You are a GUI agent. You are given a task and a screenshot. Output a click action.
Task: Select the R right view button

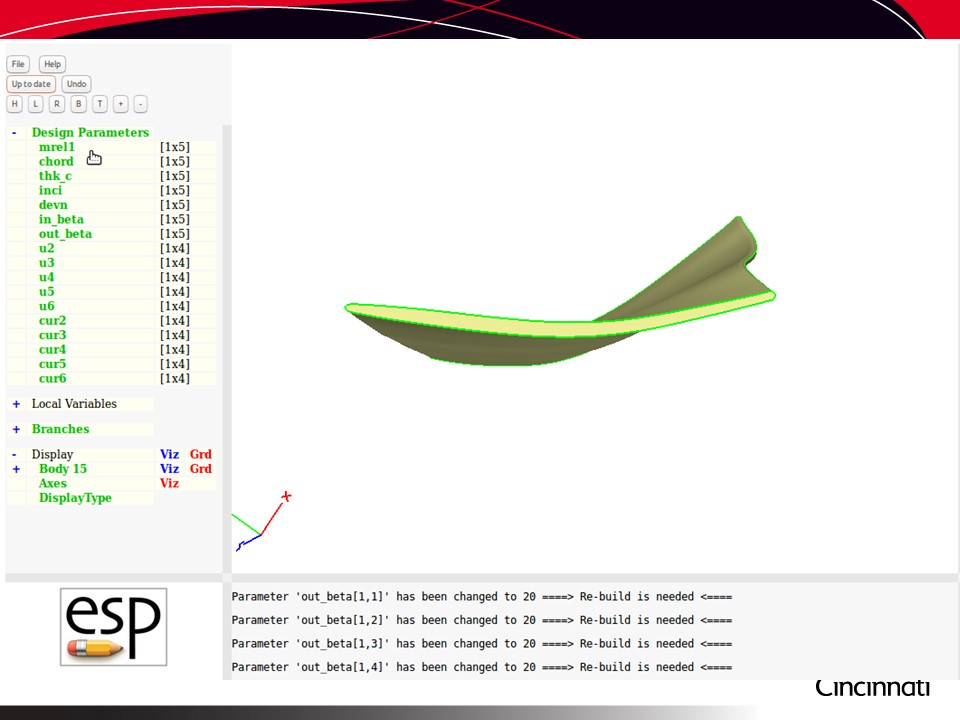point(57,104)
